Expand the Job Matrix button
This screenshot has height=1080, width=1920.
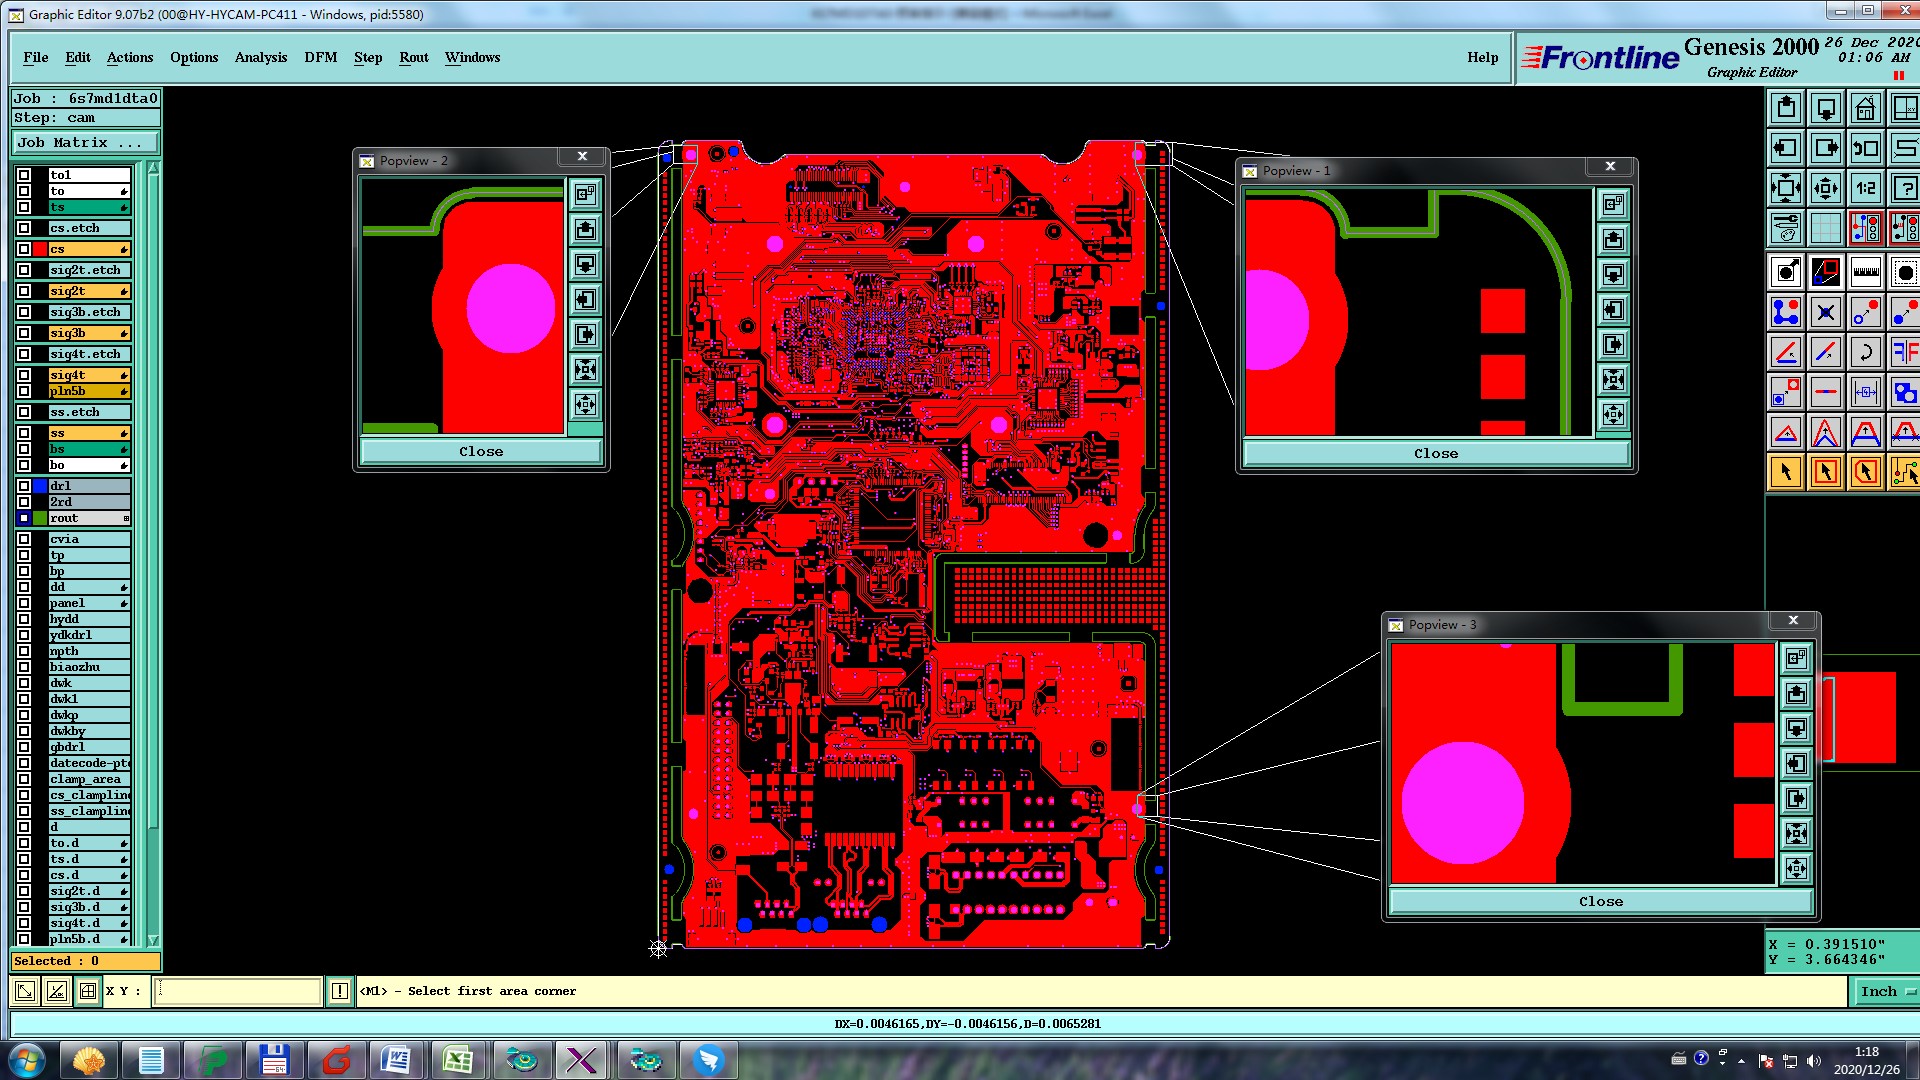[85, 143]
